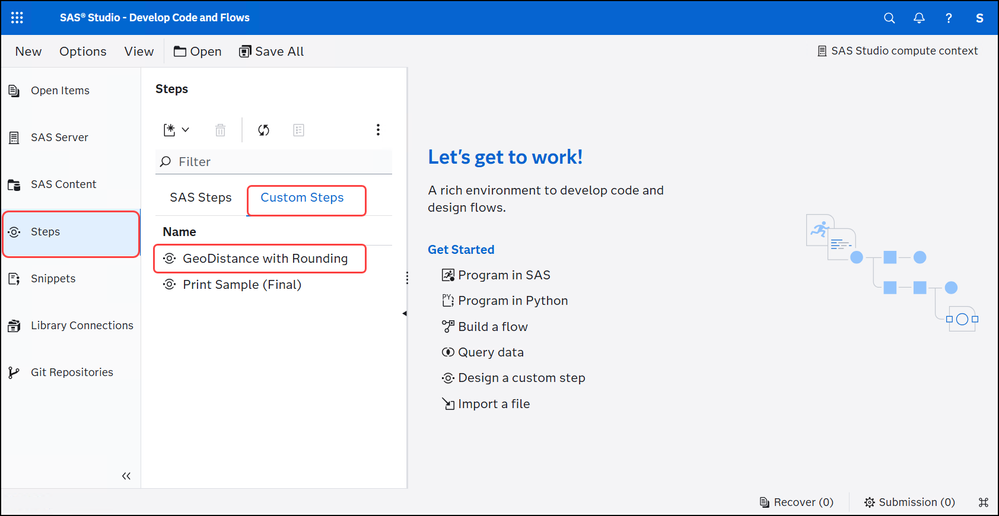Open the notifications bell
The height and width of the screenshot is (516, 999).
click(919, 18)
